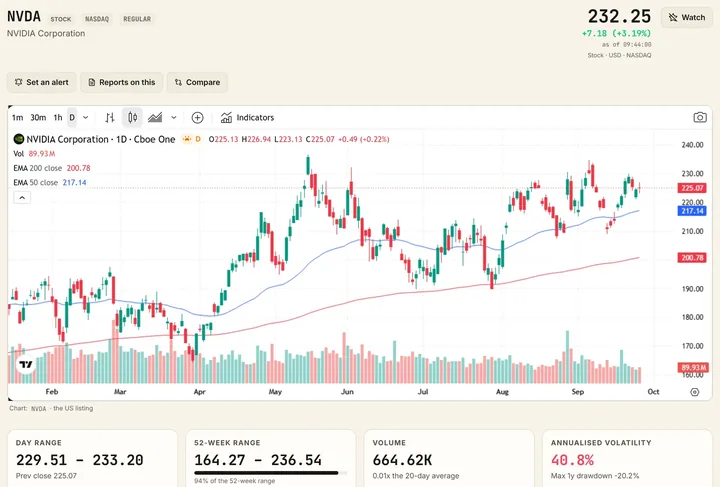
Task: Click the 52-week range value 164.27 - 236.54
Action: click(x=258, y=460)
